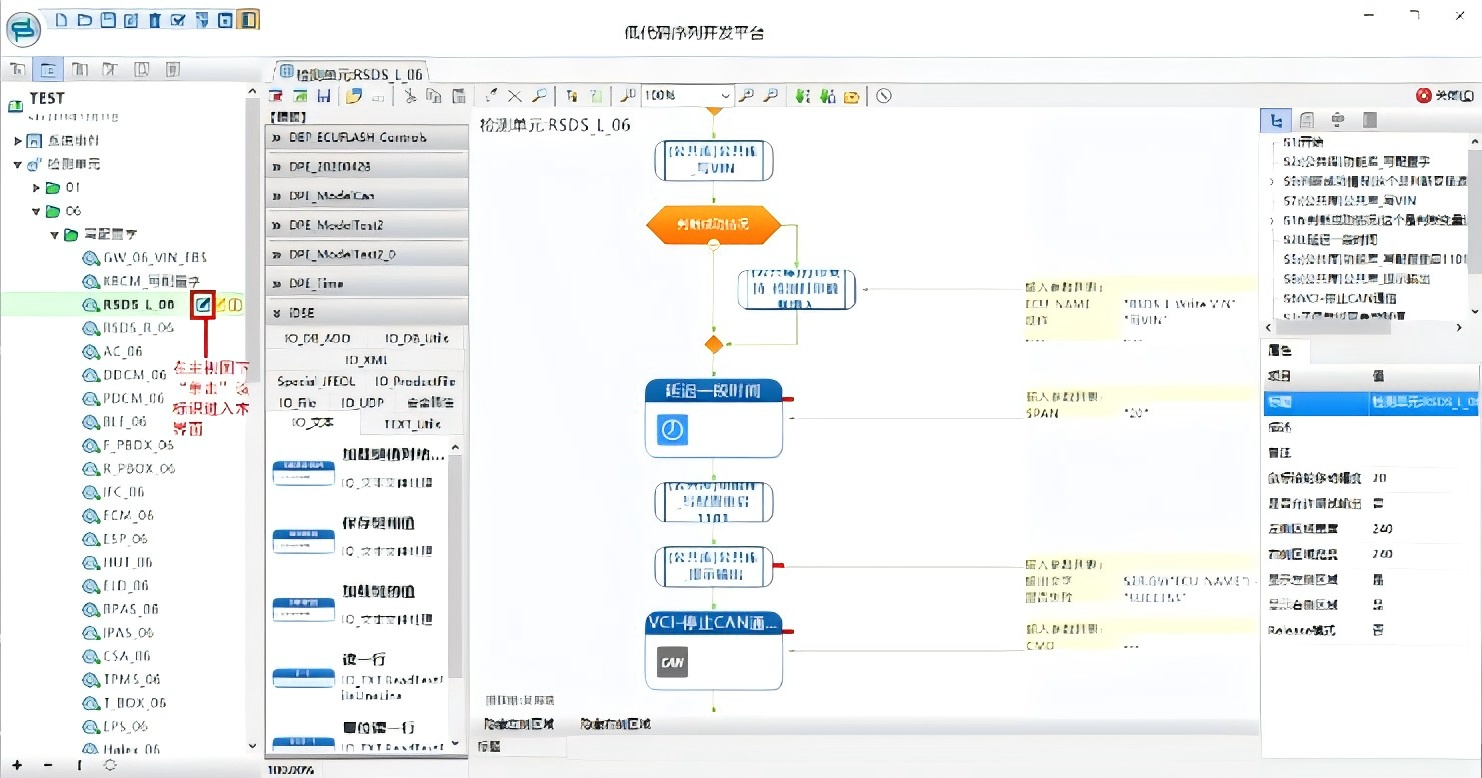Click the blue save disk icon in editor toolbar

pyautogui.click(x=324, y=96)
